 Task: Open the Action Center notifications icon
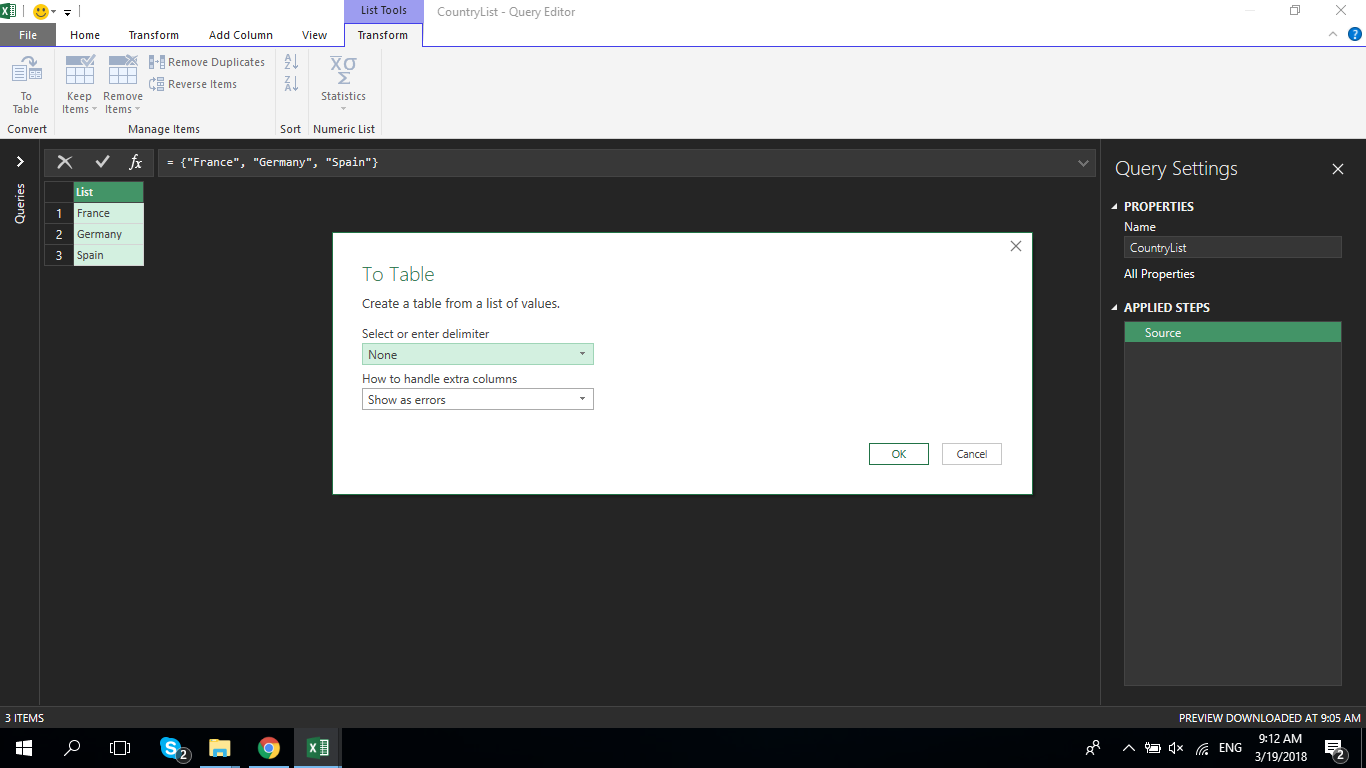tap(1335, 748)
